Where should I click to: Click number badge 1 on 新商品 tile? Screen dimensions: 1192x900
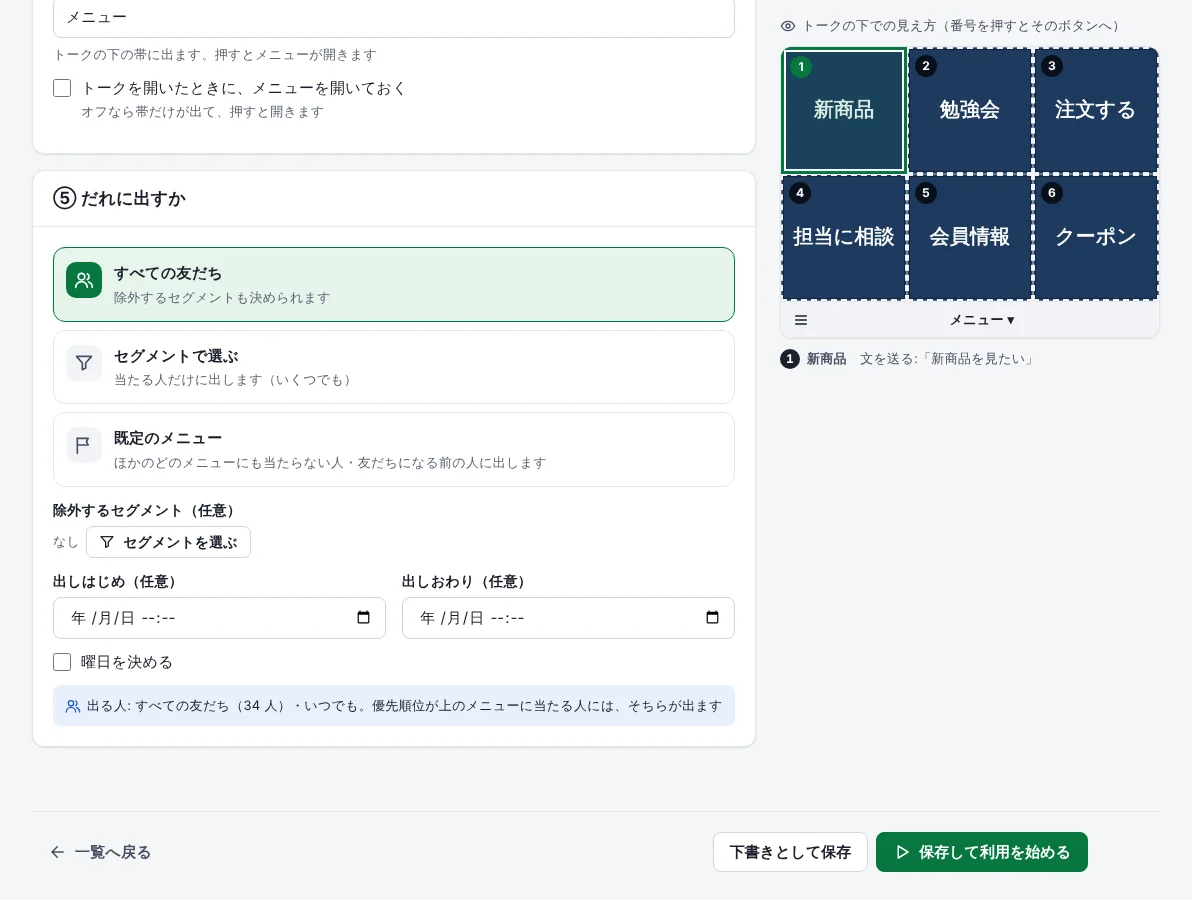[x=800, y=67]
